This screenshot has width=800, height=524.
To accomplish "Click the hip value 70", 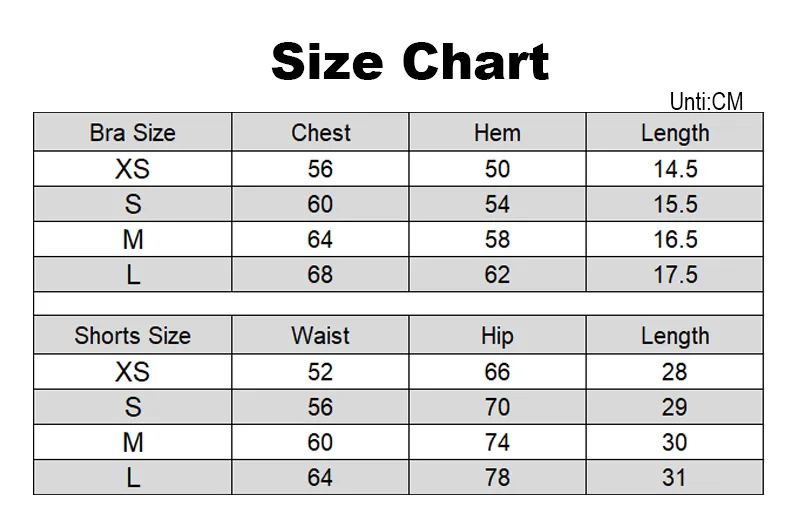I will 497,407.
